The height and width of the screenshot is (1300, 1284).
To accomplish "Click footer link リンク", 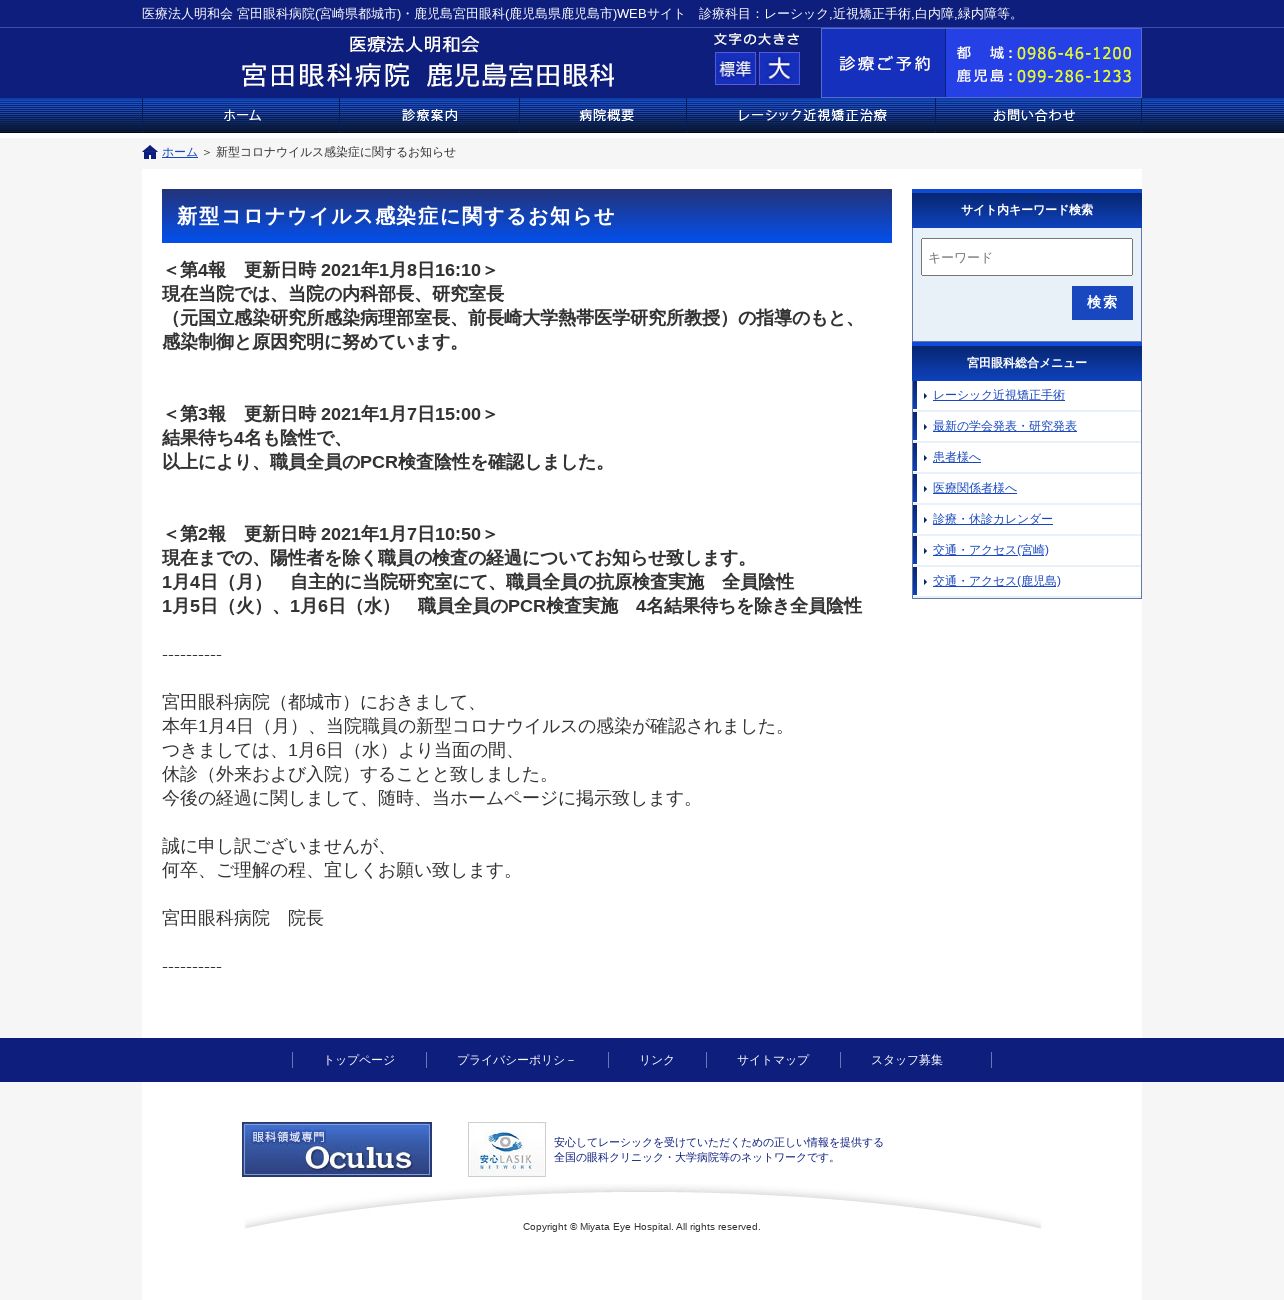I will [657, 1060].
